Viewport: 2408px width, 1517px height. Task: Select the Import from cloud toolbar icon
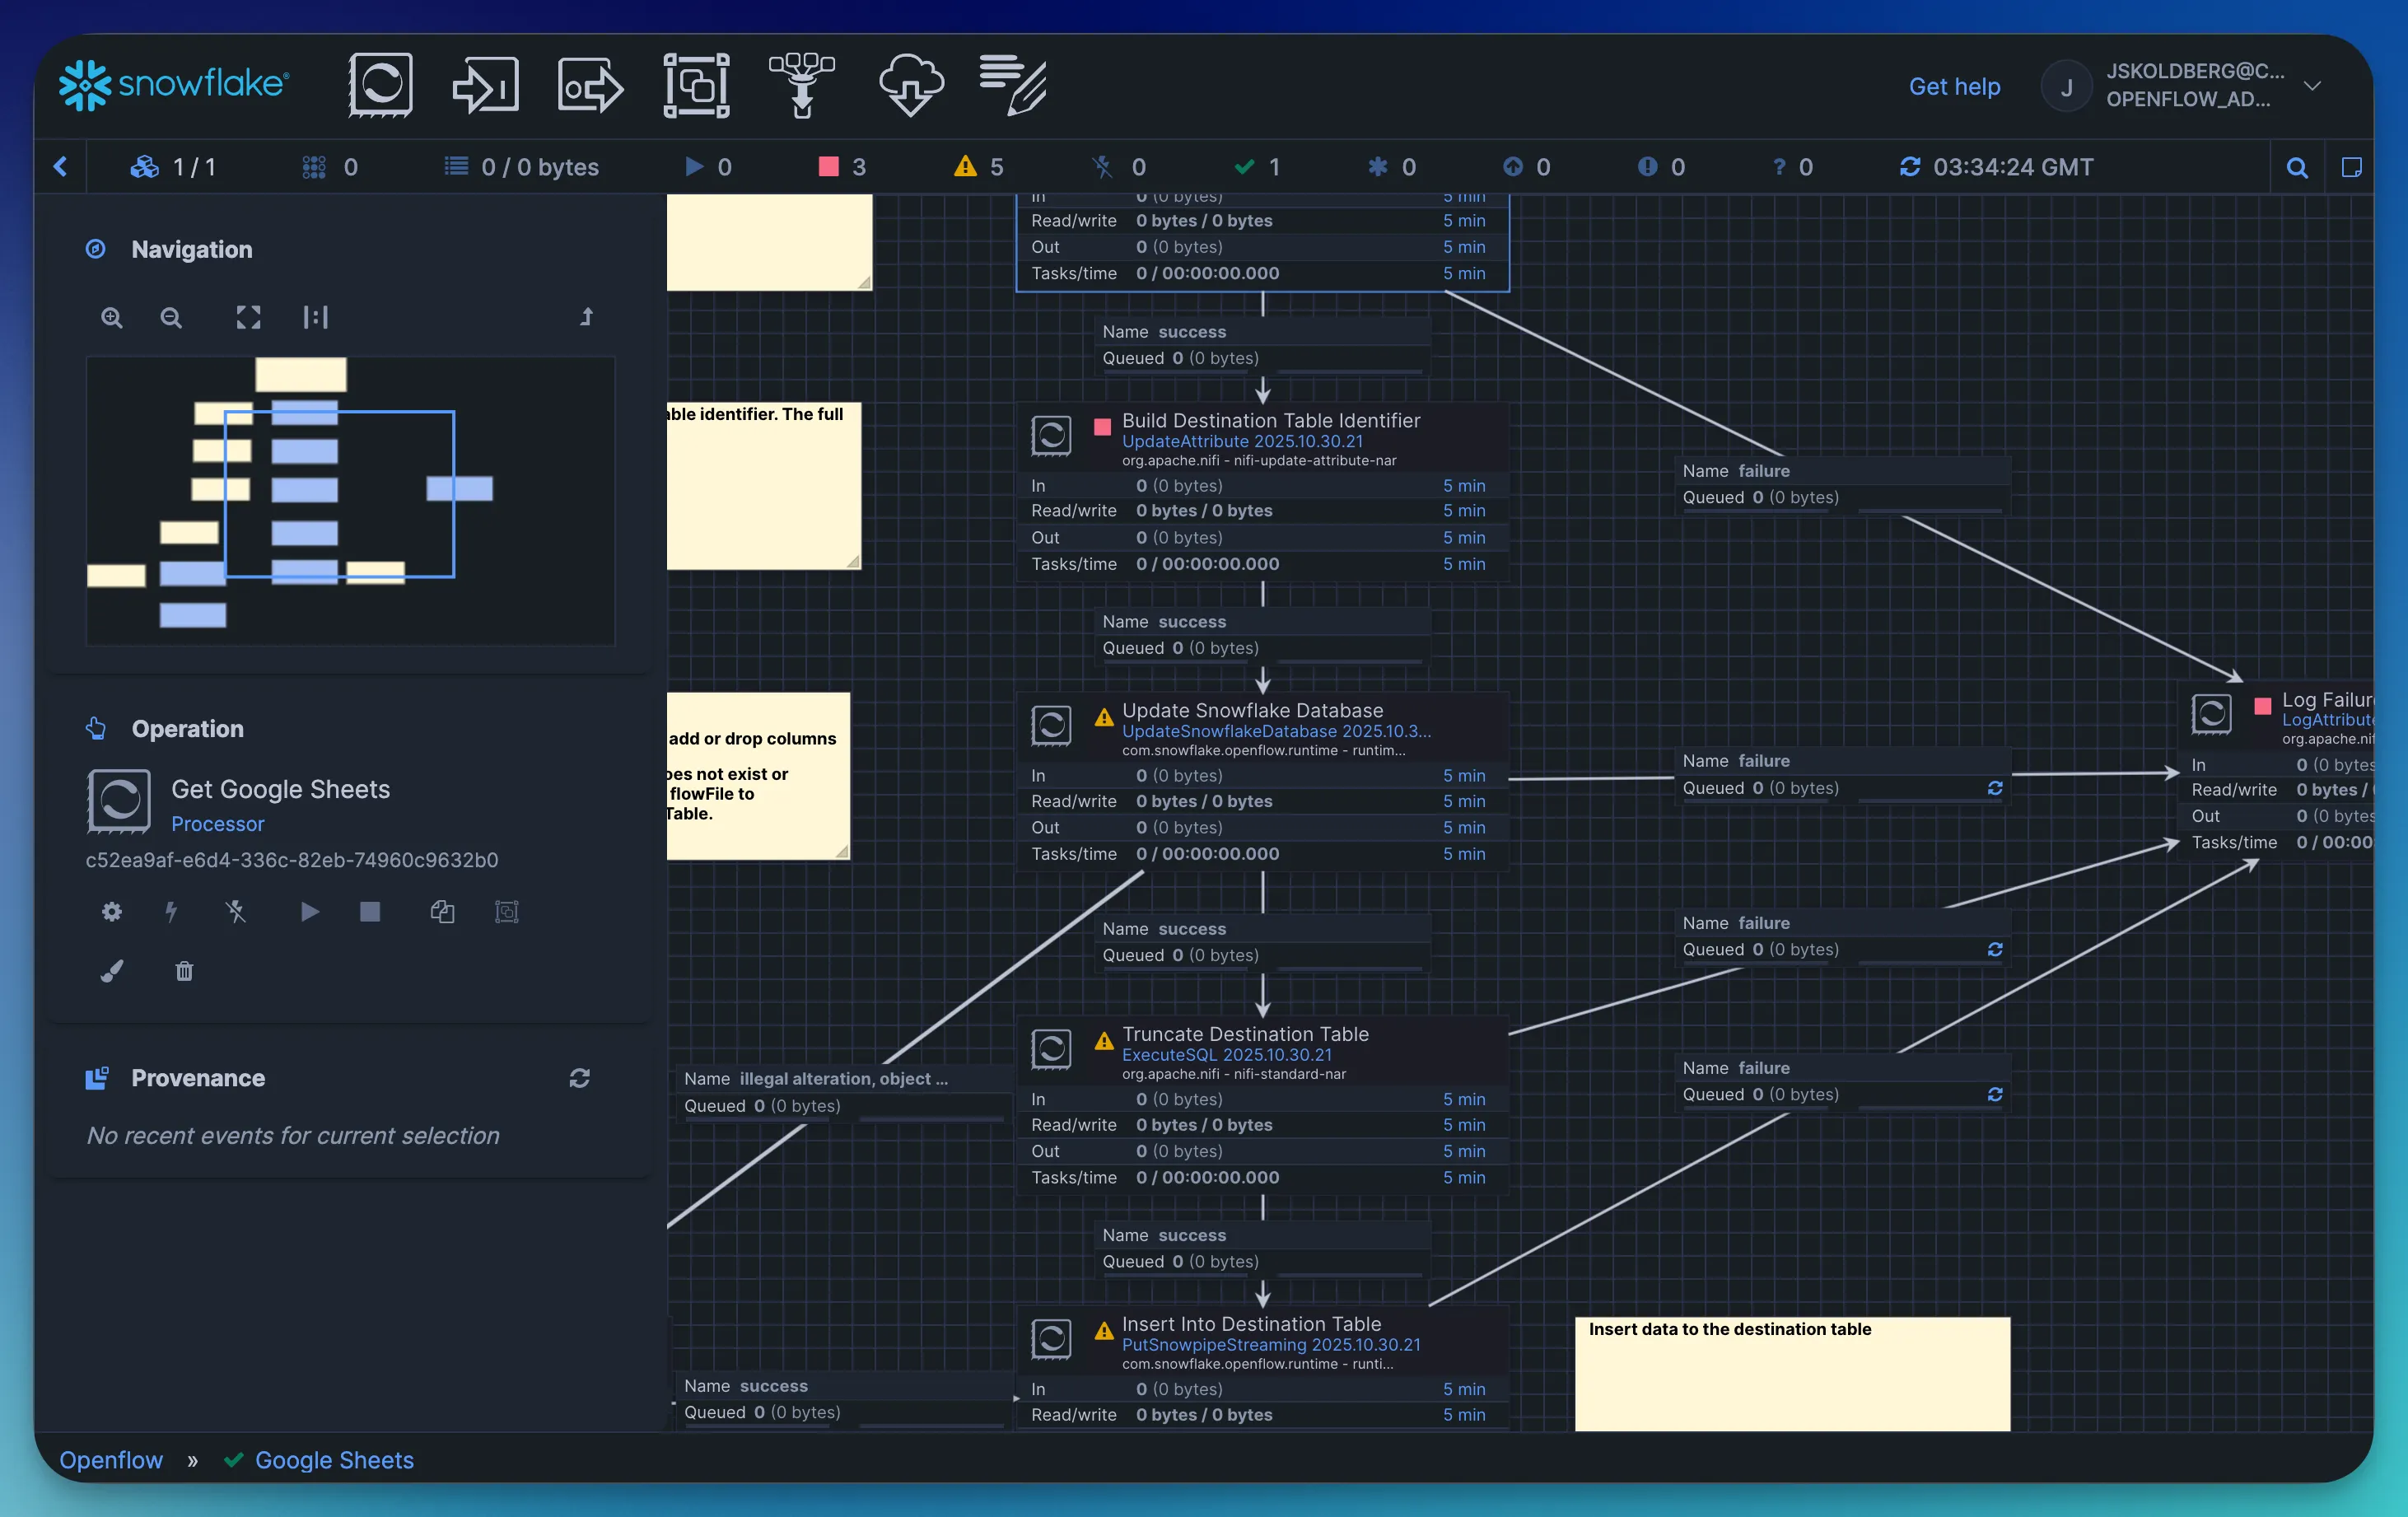click(910, 85)
